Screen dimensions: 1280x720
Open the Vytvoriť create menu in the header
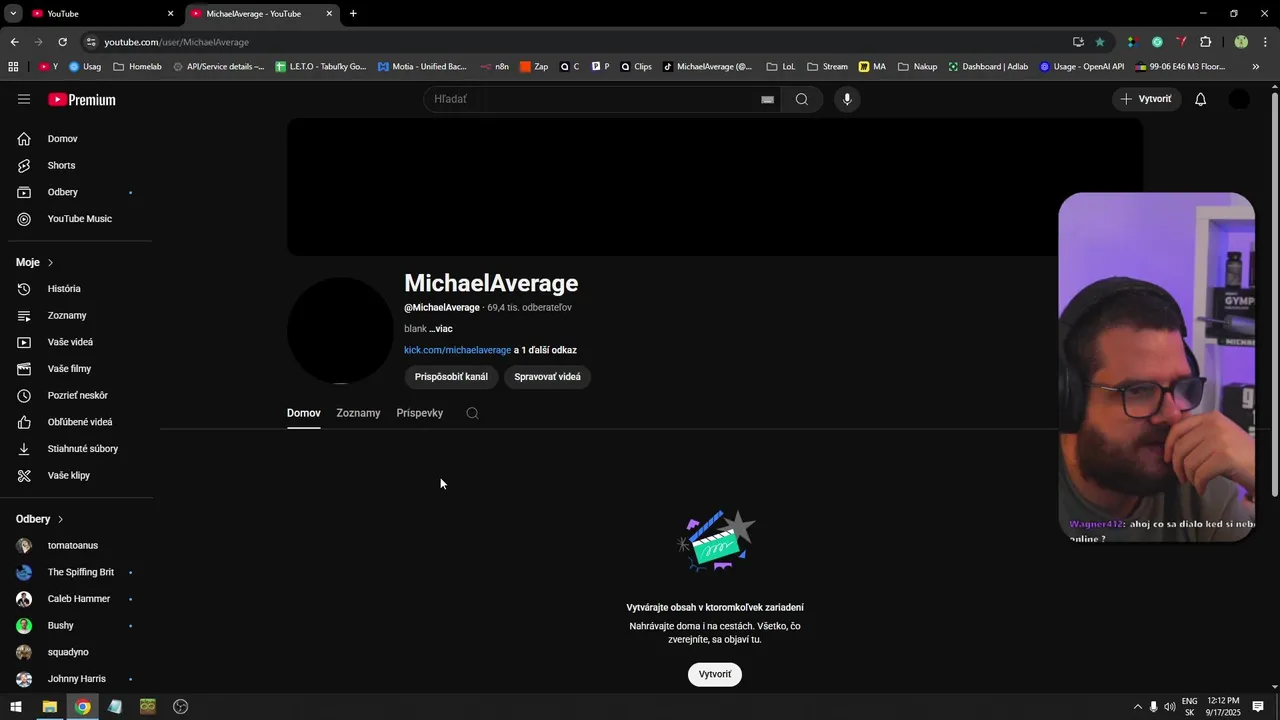1147,99
